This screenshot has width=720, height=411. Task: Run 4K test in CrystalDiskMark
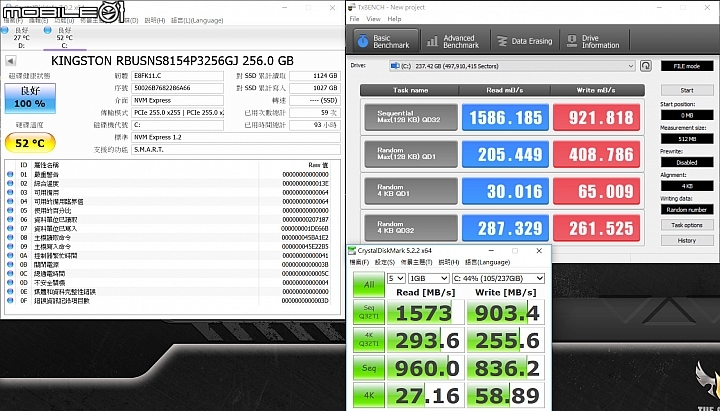(x=369, y=395)
